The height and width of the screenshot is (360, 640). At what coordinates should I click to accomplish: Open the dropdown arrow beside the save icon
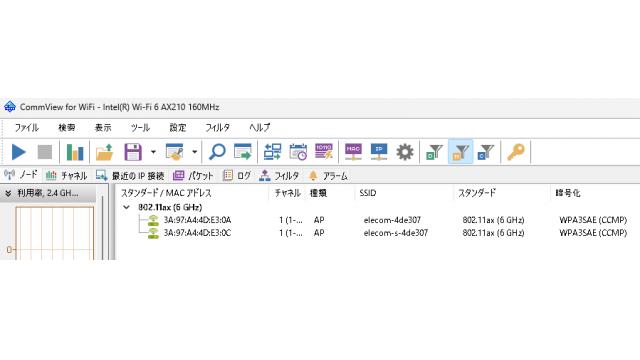pyautogui.click(x=153, y=152)
